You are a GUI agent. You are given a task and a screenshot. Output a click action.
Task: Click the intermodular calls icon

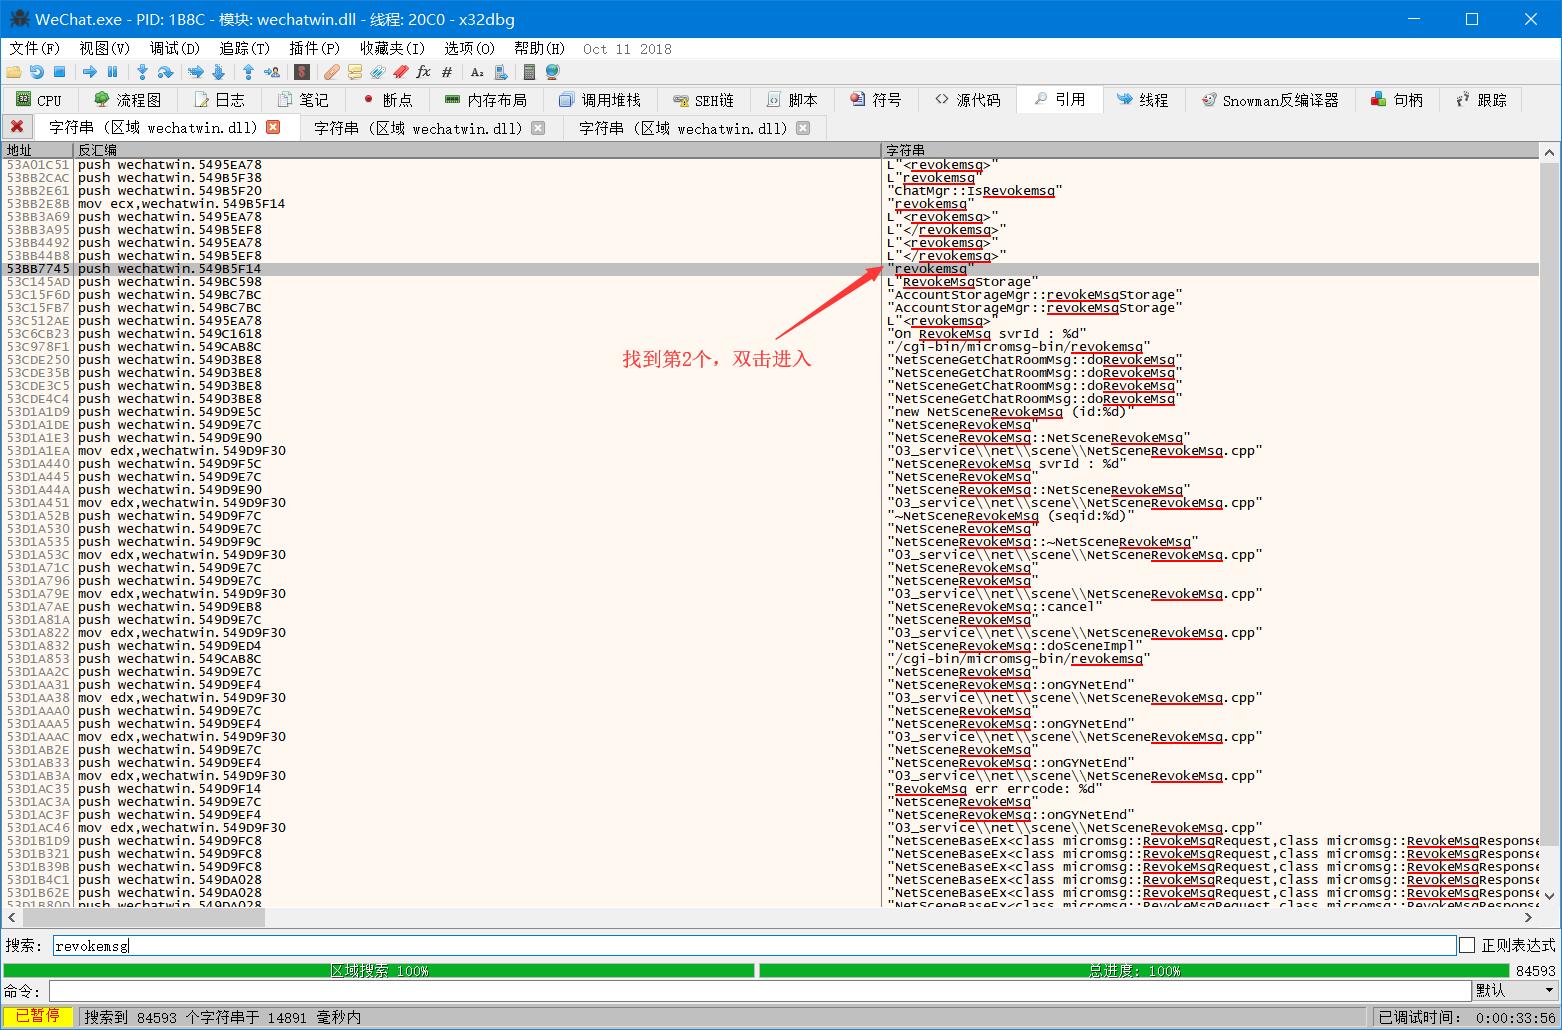(500, 72)
